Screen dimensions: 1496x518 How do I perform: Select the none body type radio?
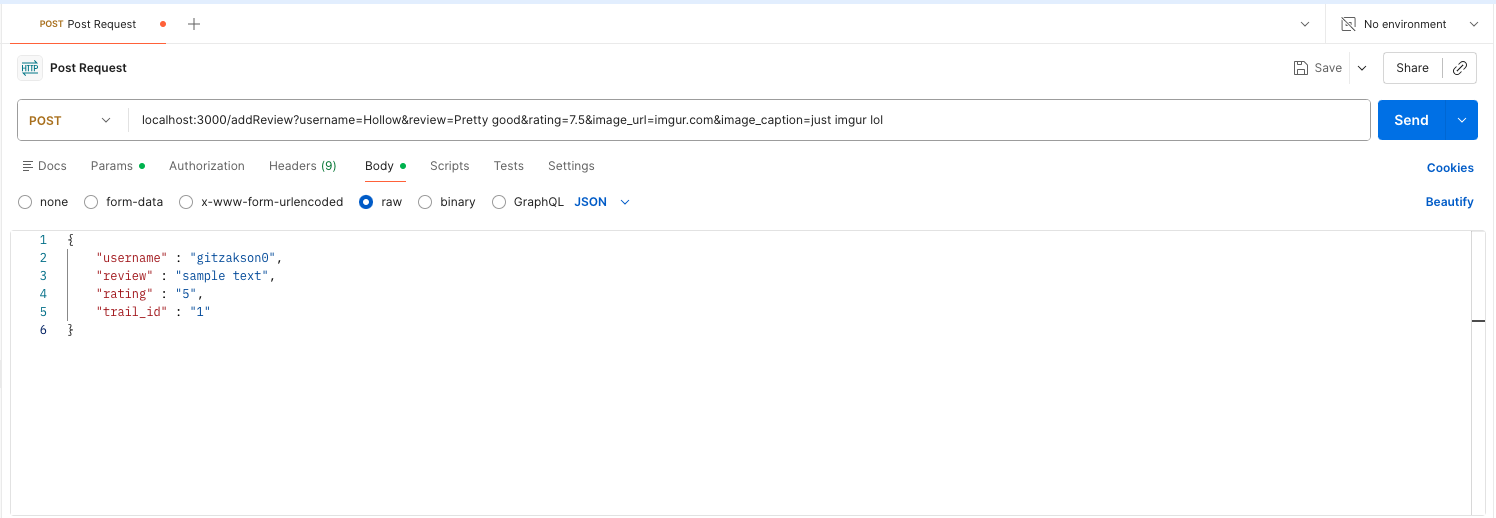pos(26,202)
